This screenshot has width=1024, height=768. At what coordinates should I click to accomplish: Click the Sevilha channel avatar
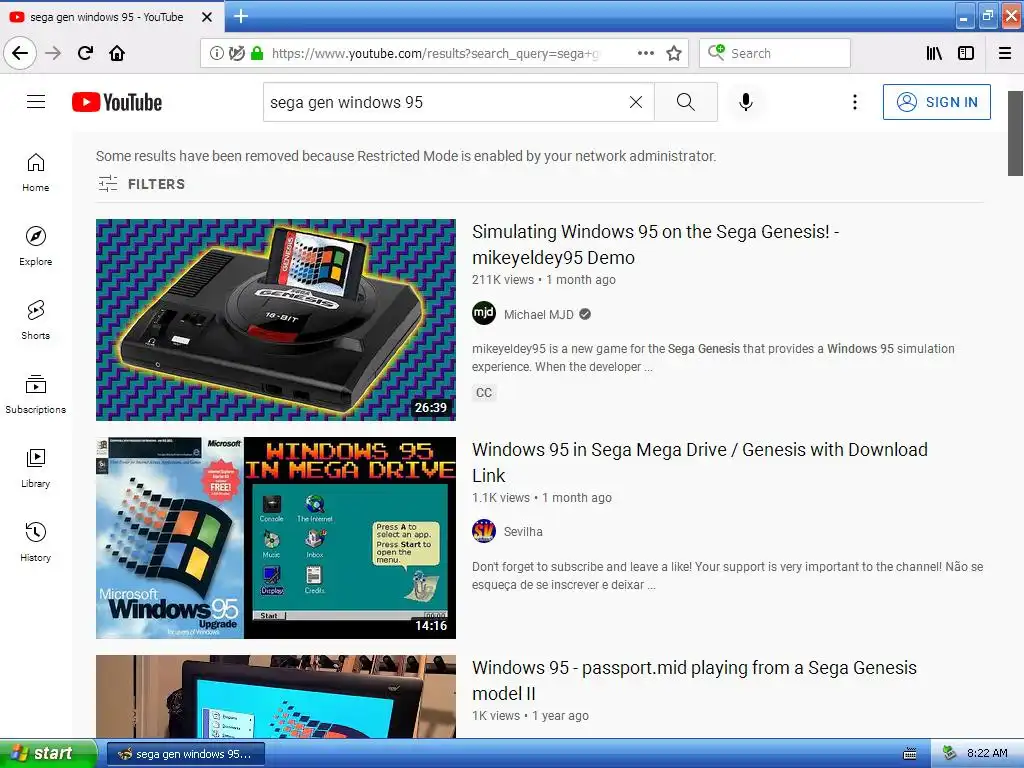[x=484, y=531]
